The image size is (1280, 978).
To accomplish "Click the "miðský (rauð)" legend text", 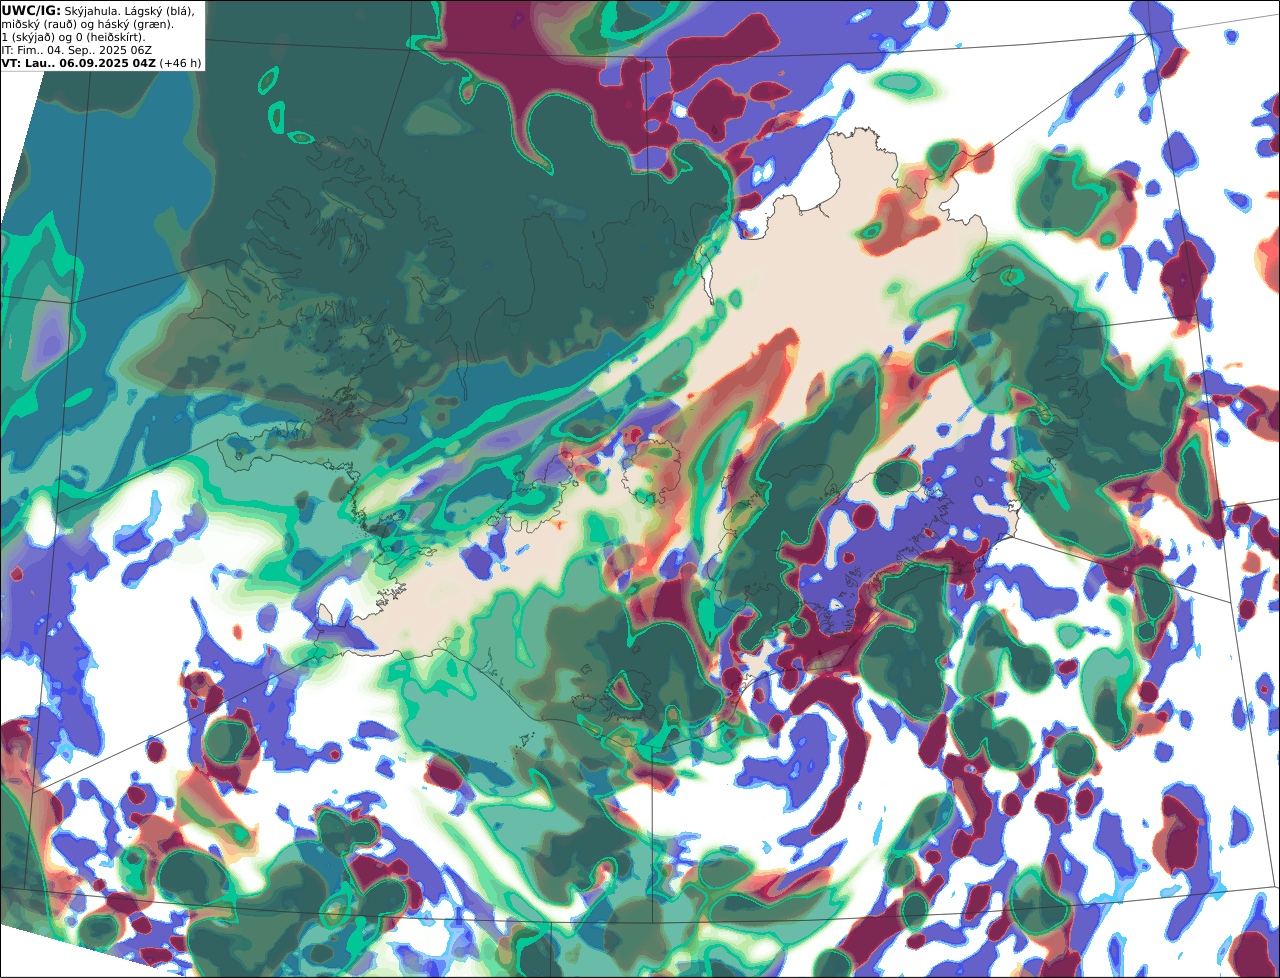I will (38, 23).
